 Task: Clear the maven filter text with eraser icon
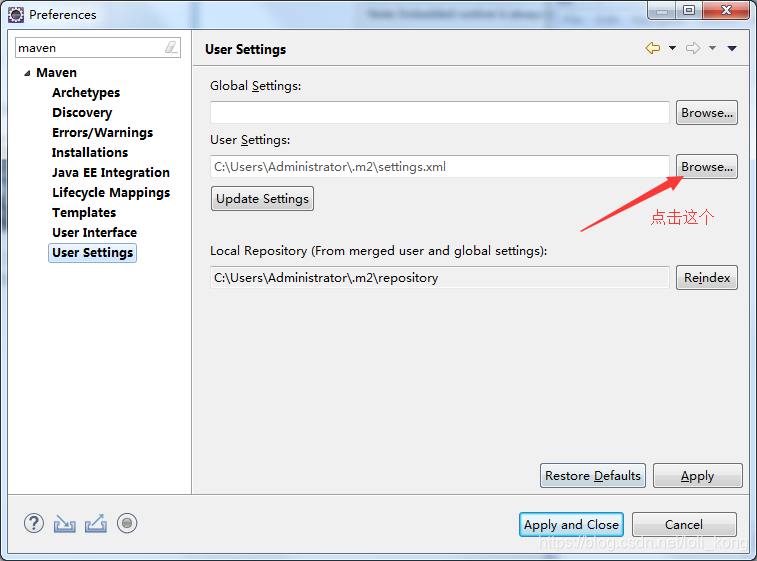(171, 47)
